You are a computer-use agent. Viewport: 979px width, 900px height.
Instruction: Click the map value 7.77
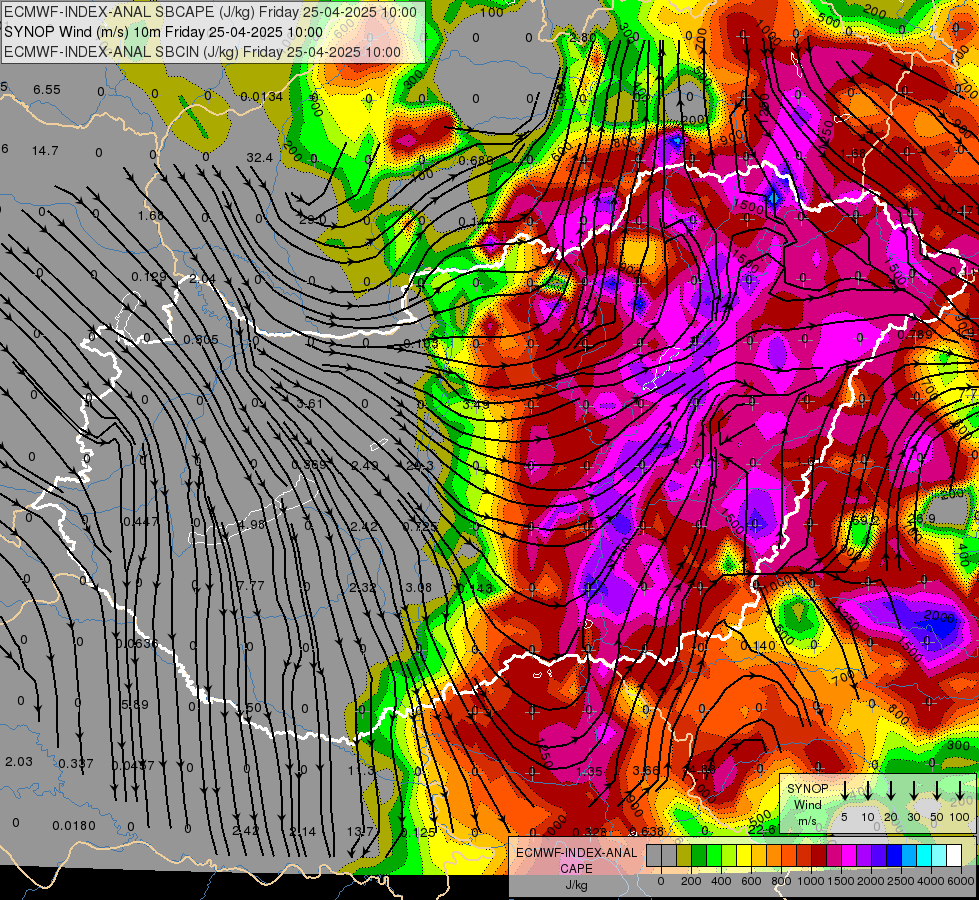251,586
